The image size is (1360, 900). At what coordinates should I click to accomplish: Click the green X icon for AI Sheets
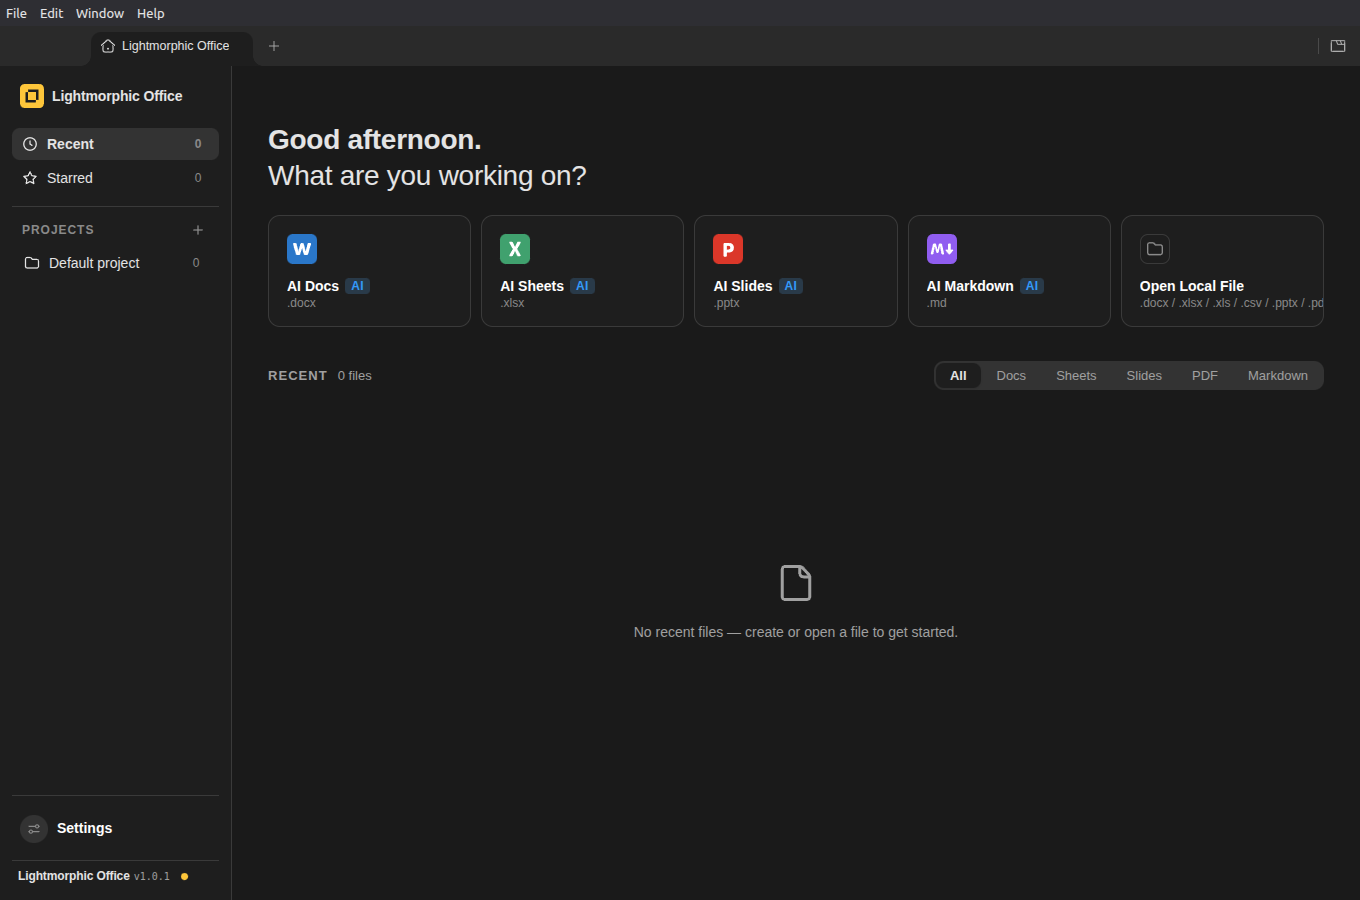[515, 249]
